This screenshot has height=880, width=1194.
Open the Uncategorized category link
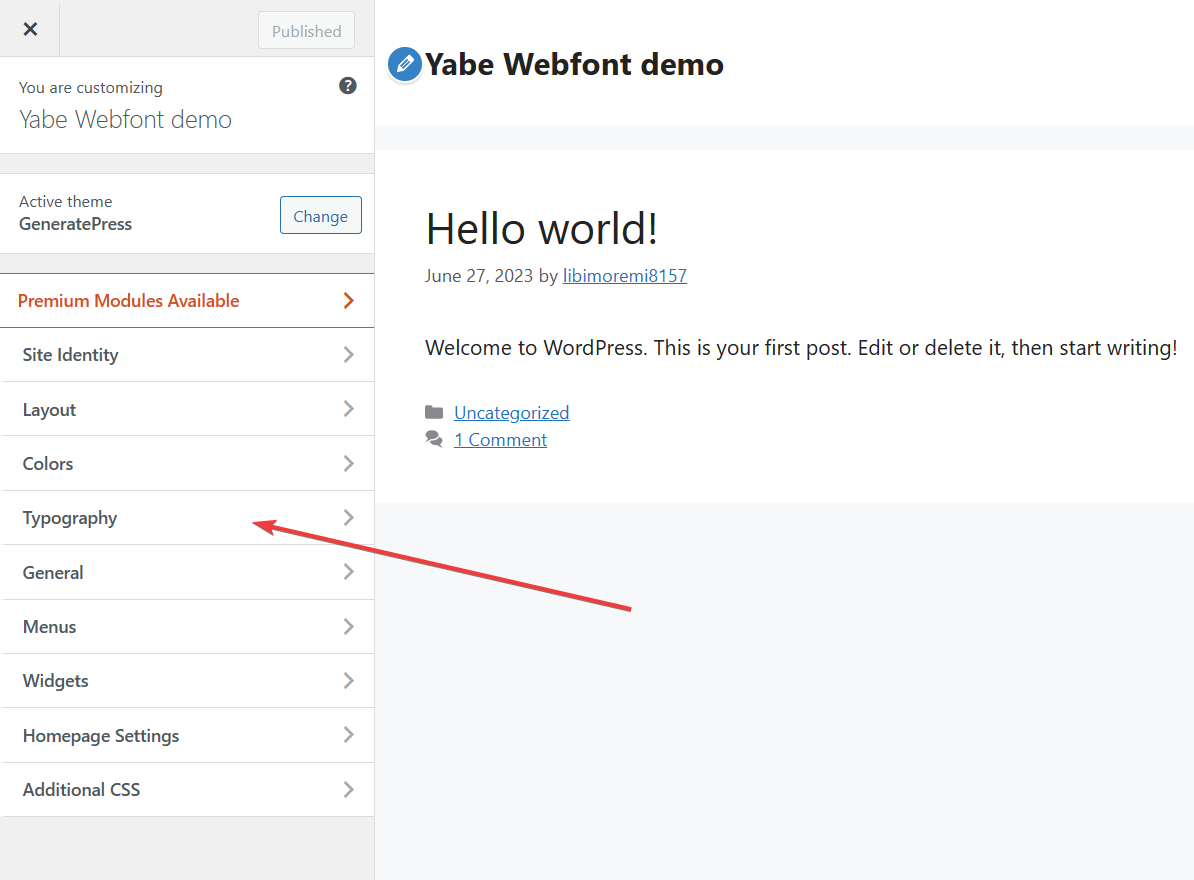tap(512, 413)
